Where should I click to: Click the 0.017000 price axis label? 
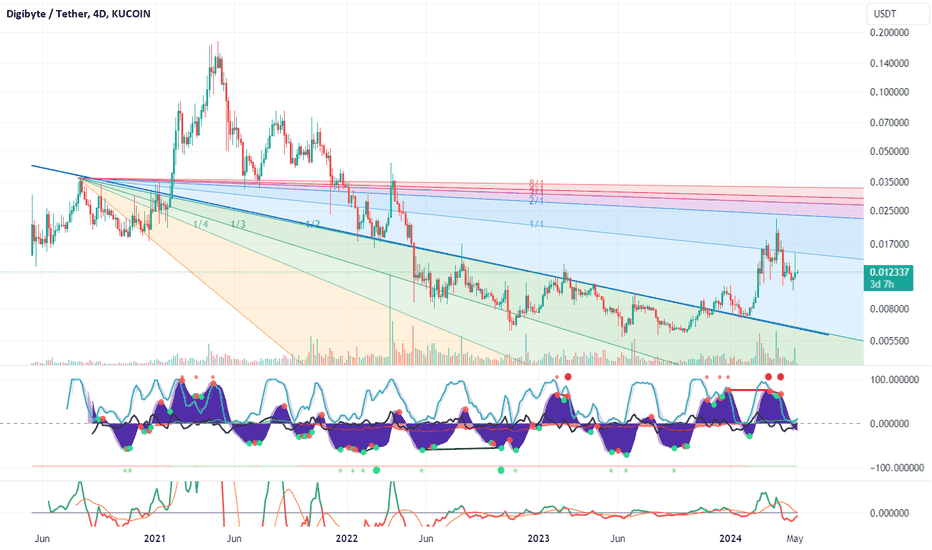point(889,244)
